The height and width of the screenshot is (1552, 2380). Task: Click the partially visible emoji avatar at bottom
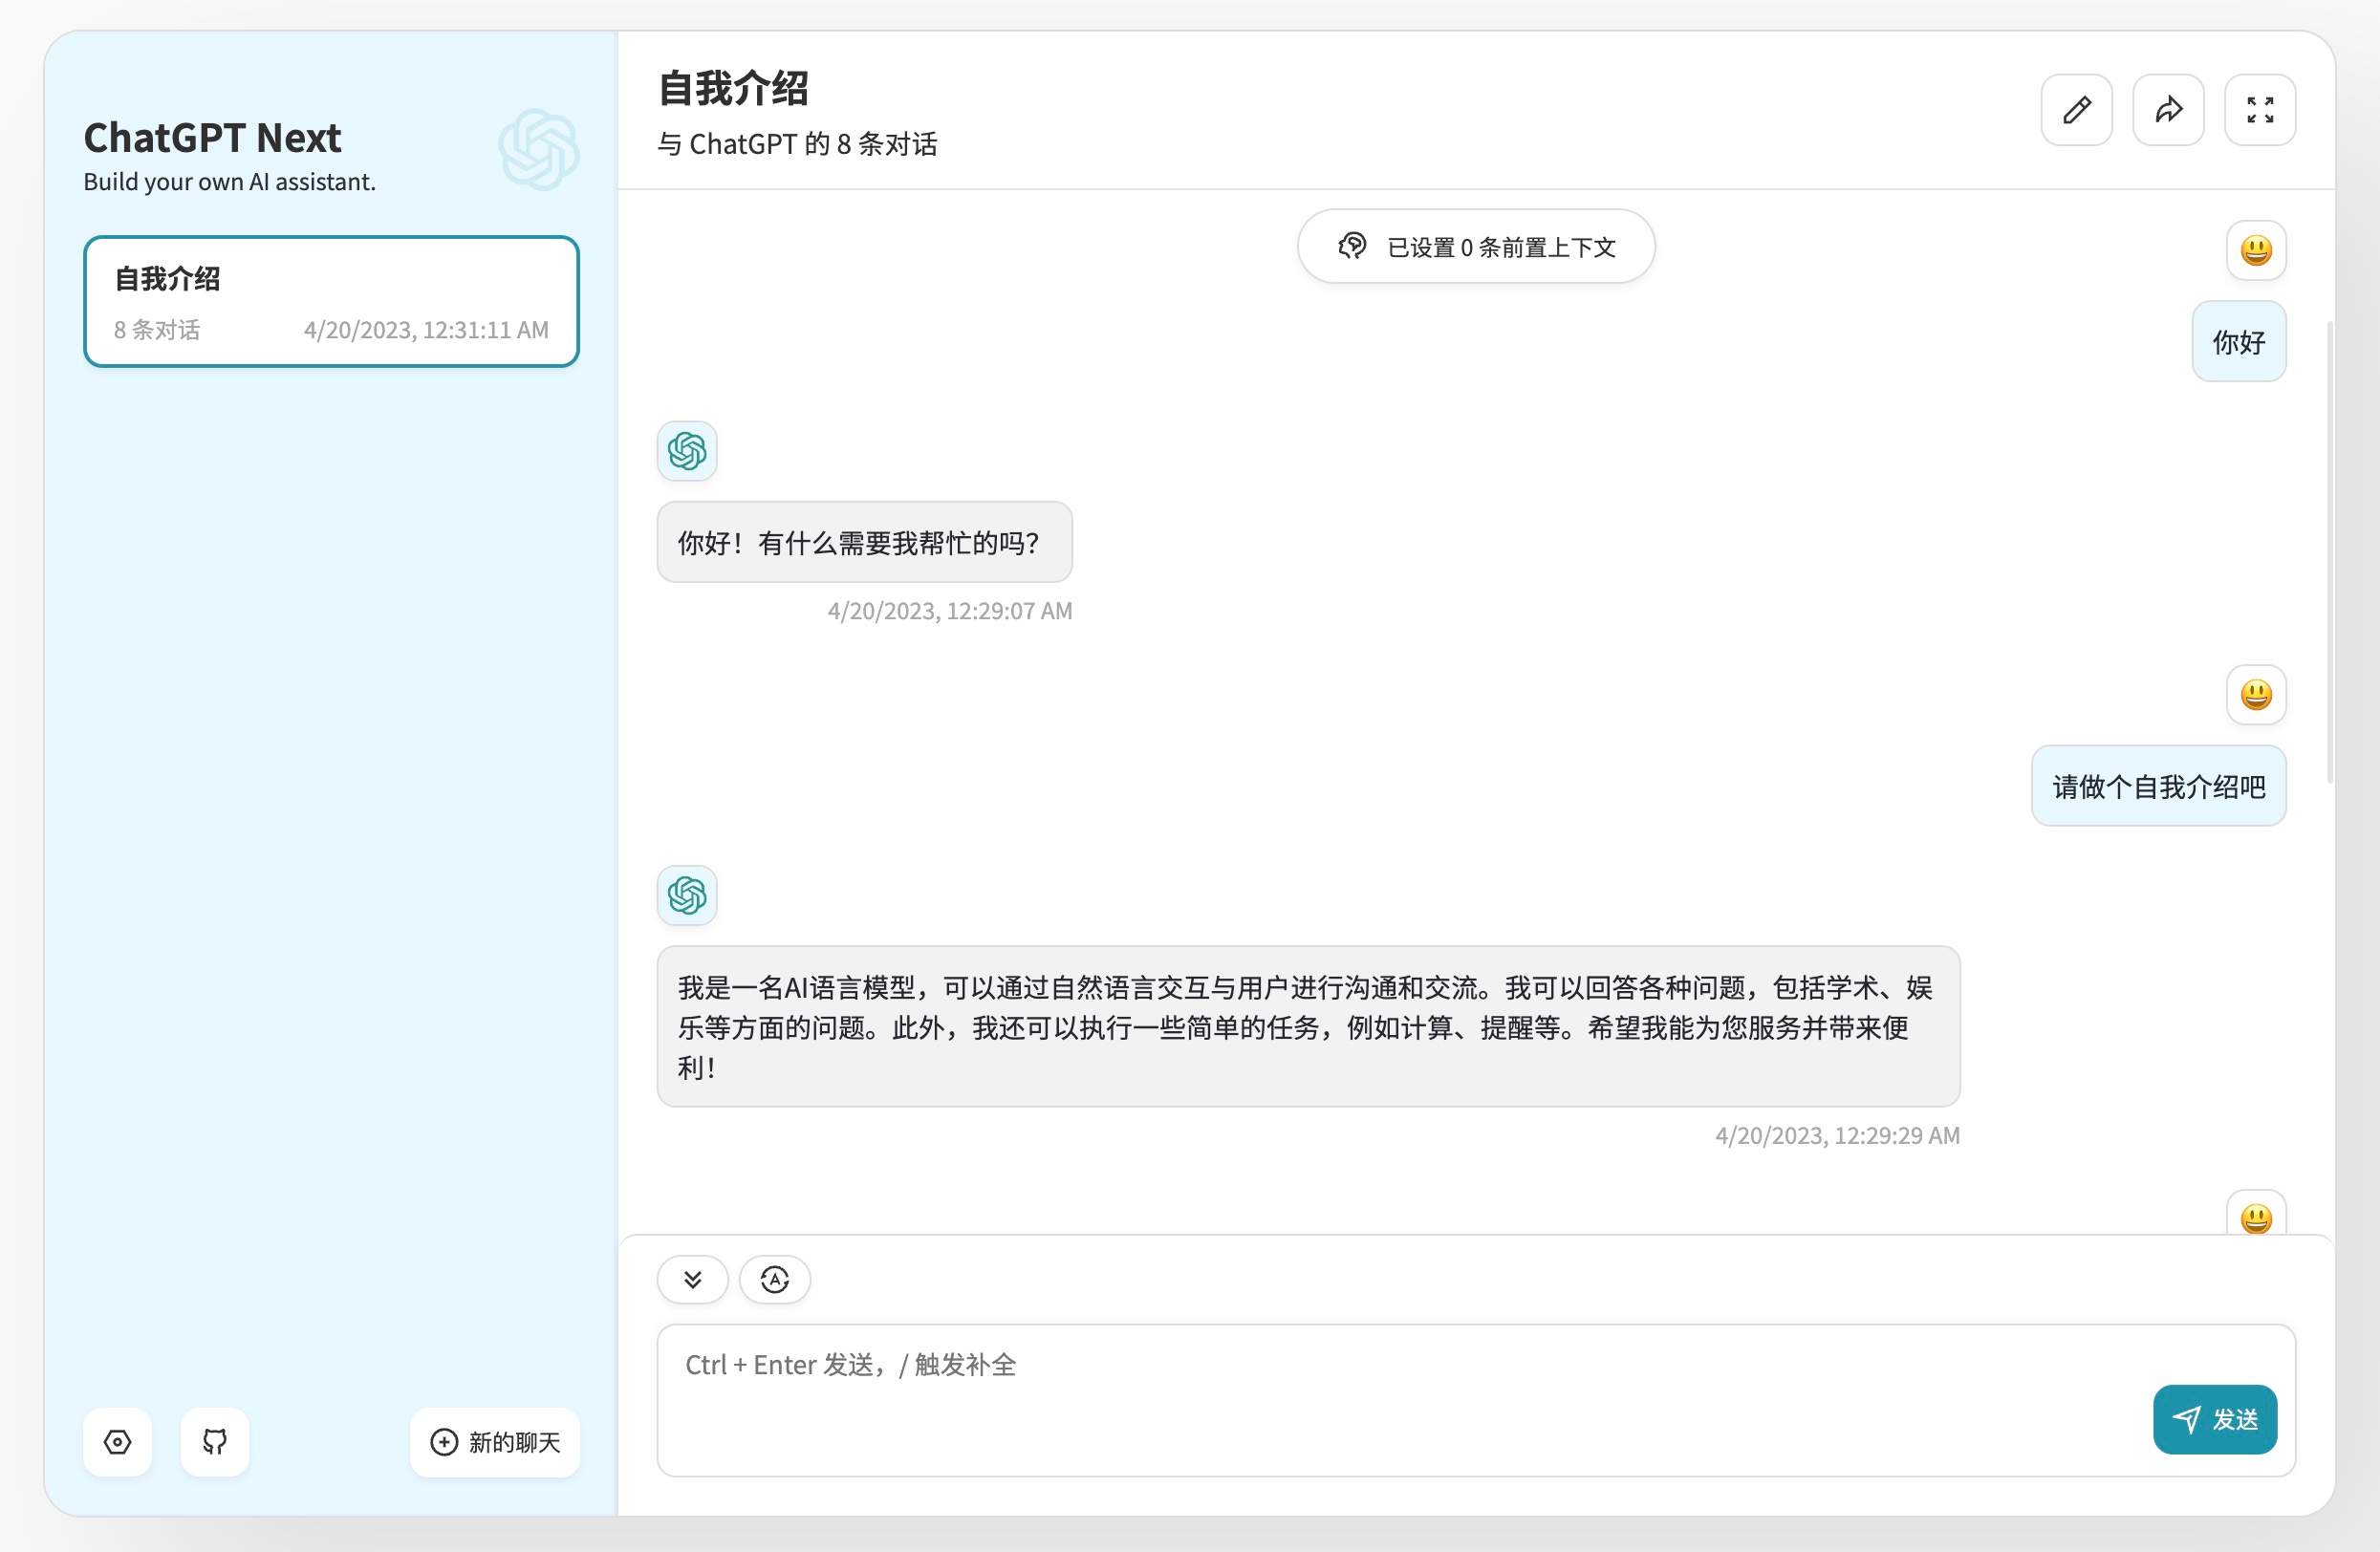(2256, 1214)
